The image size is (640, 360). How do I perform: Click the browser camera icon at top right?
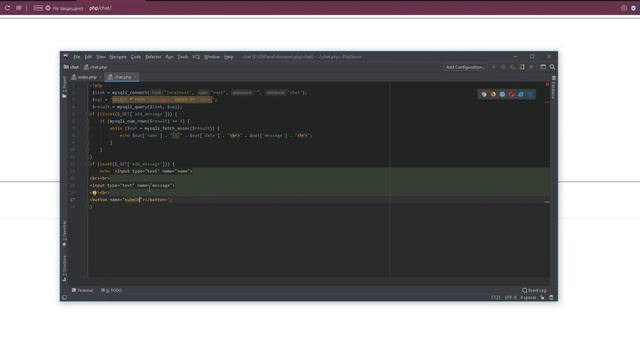tap(624, 8)
